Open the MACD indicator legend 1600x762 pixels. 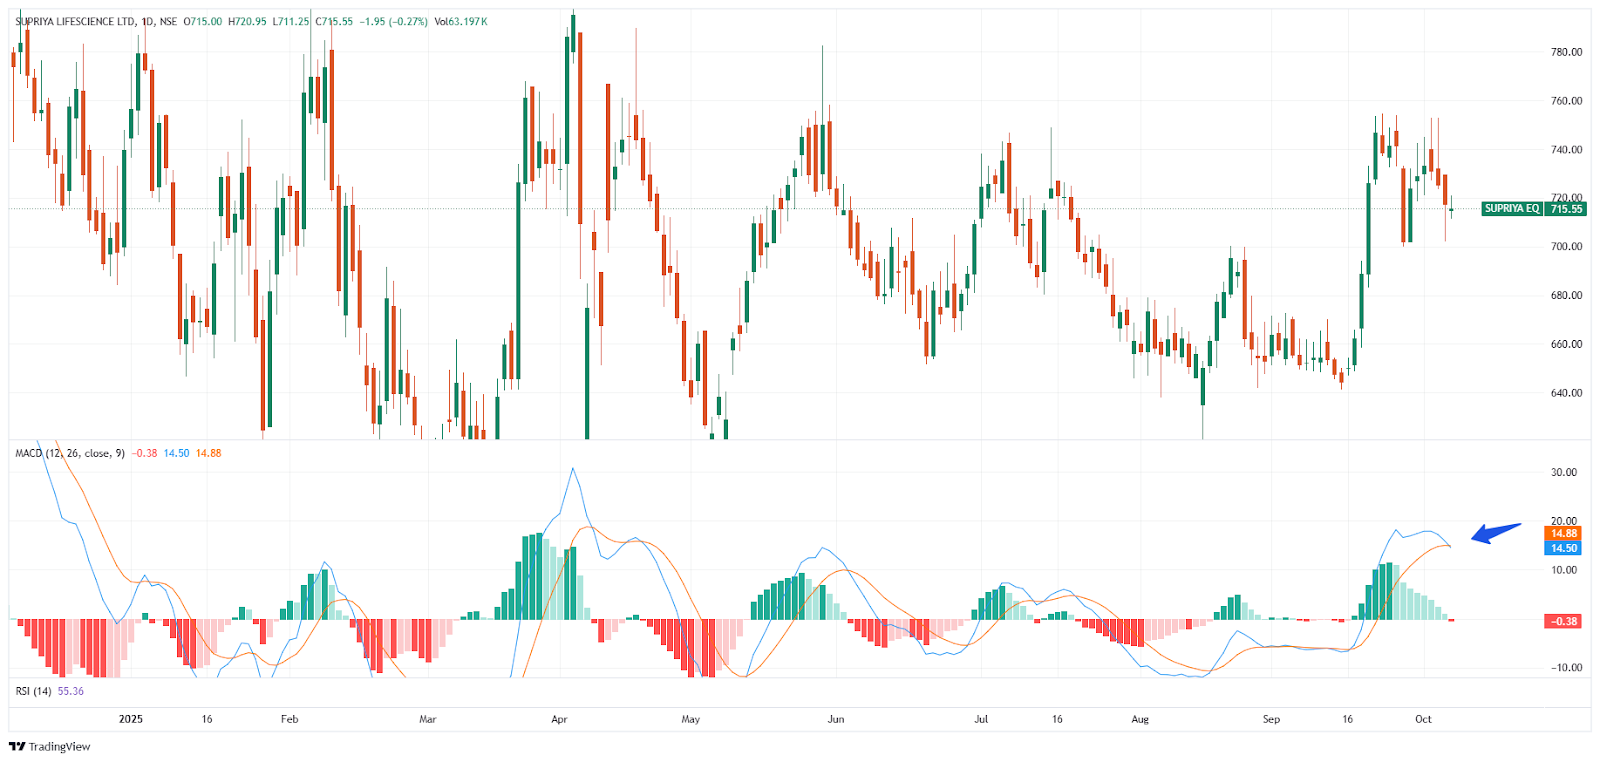point(70,453)
